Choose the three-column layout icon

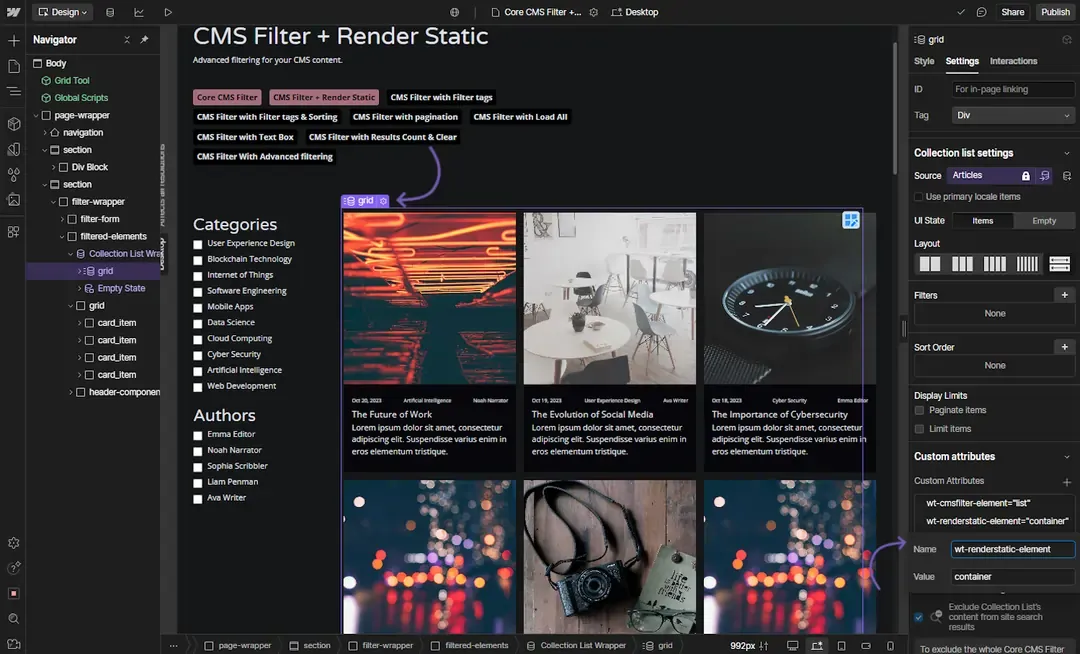coord(962,264)
